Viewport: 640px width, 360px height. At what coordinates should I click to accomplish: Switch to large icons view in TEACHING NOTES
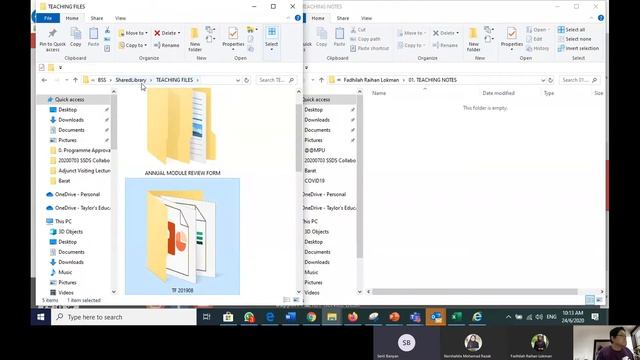[599, 300]
